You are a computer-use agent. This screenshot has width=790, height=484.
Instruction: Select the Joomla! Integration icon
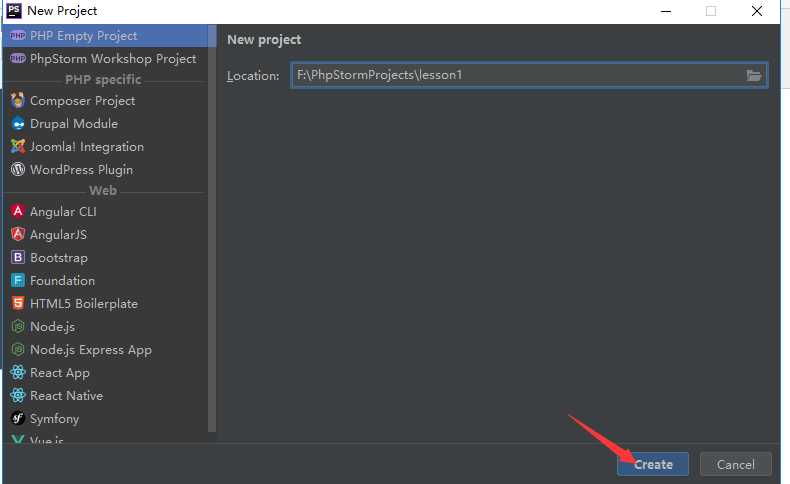(x=18, y=147)
